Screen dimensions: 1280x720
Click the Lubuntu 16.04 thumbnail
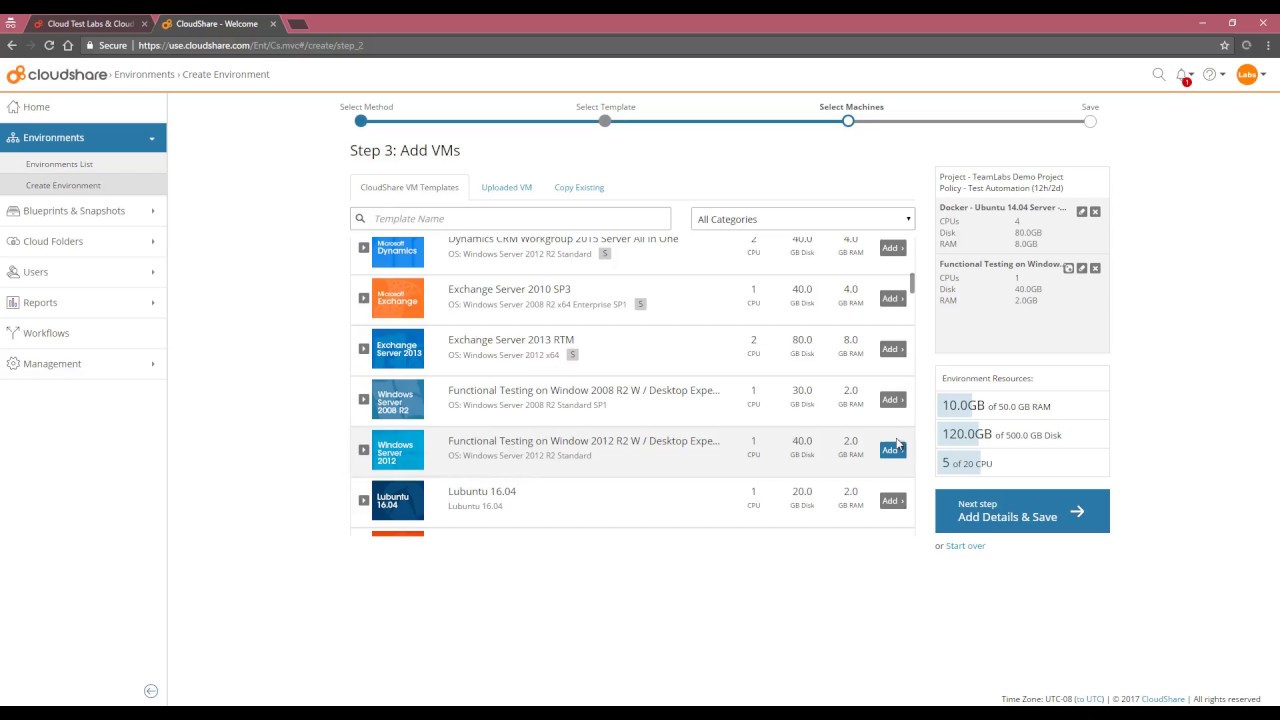pyautogui.click(x=398, y=501)
